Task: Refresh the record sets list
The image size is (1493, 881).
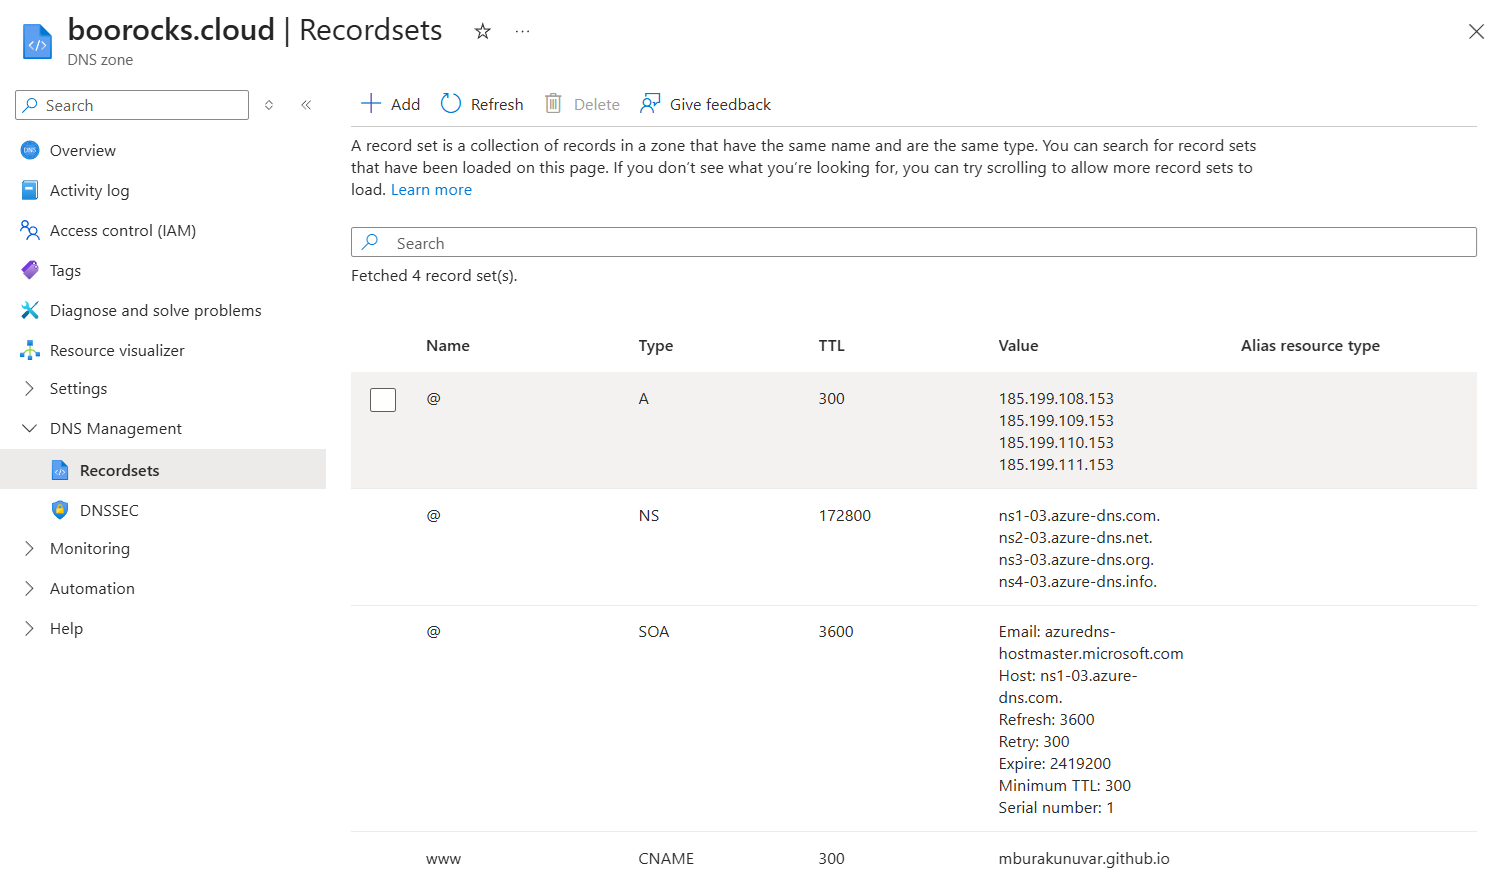Action: tap(482, 104)
